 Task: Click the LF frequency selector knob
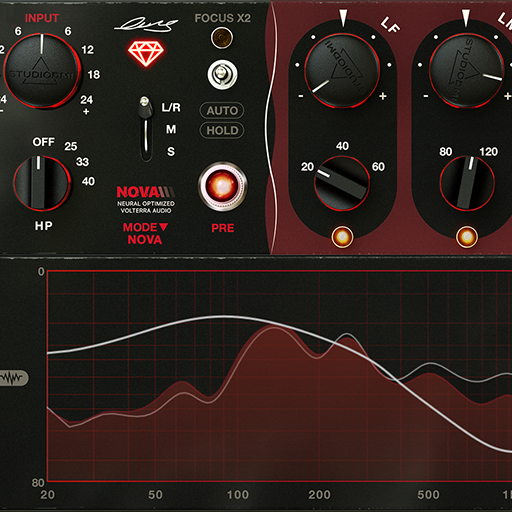(342, 184)
